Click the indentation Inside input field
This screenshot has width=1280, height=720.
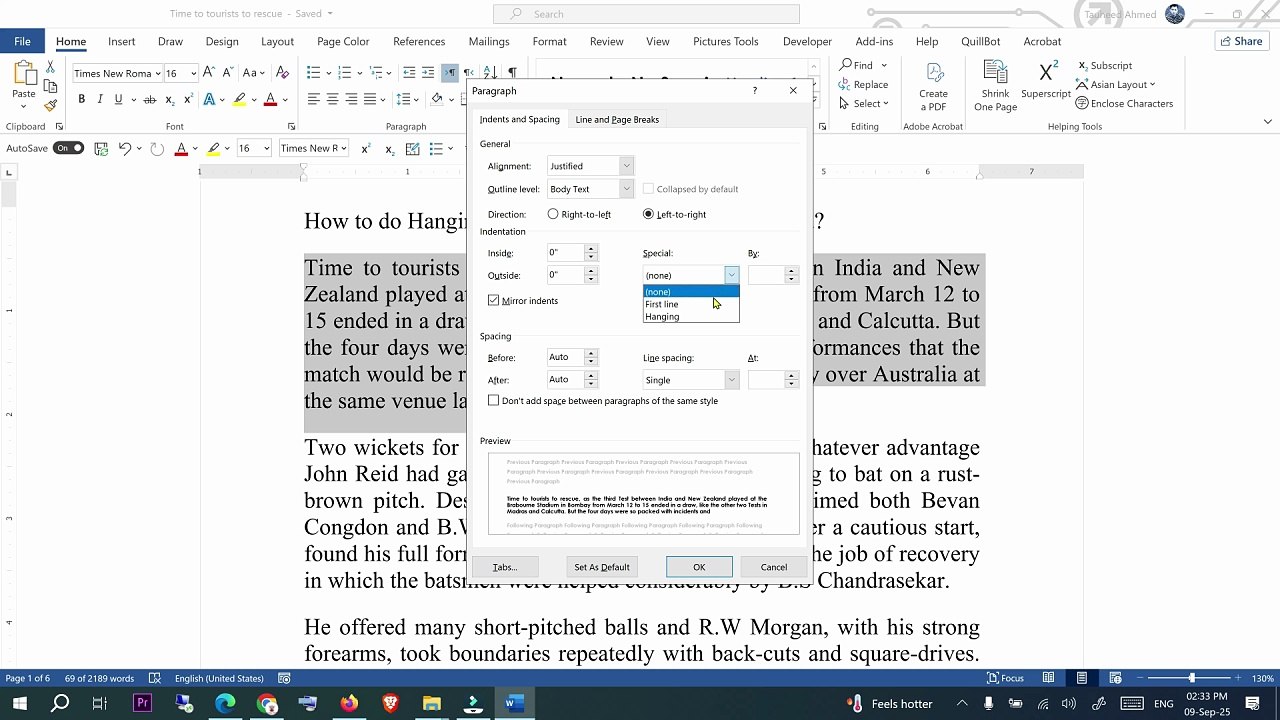(x=566, y=253)
